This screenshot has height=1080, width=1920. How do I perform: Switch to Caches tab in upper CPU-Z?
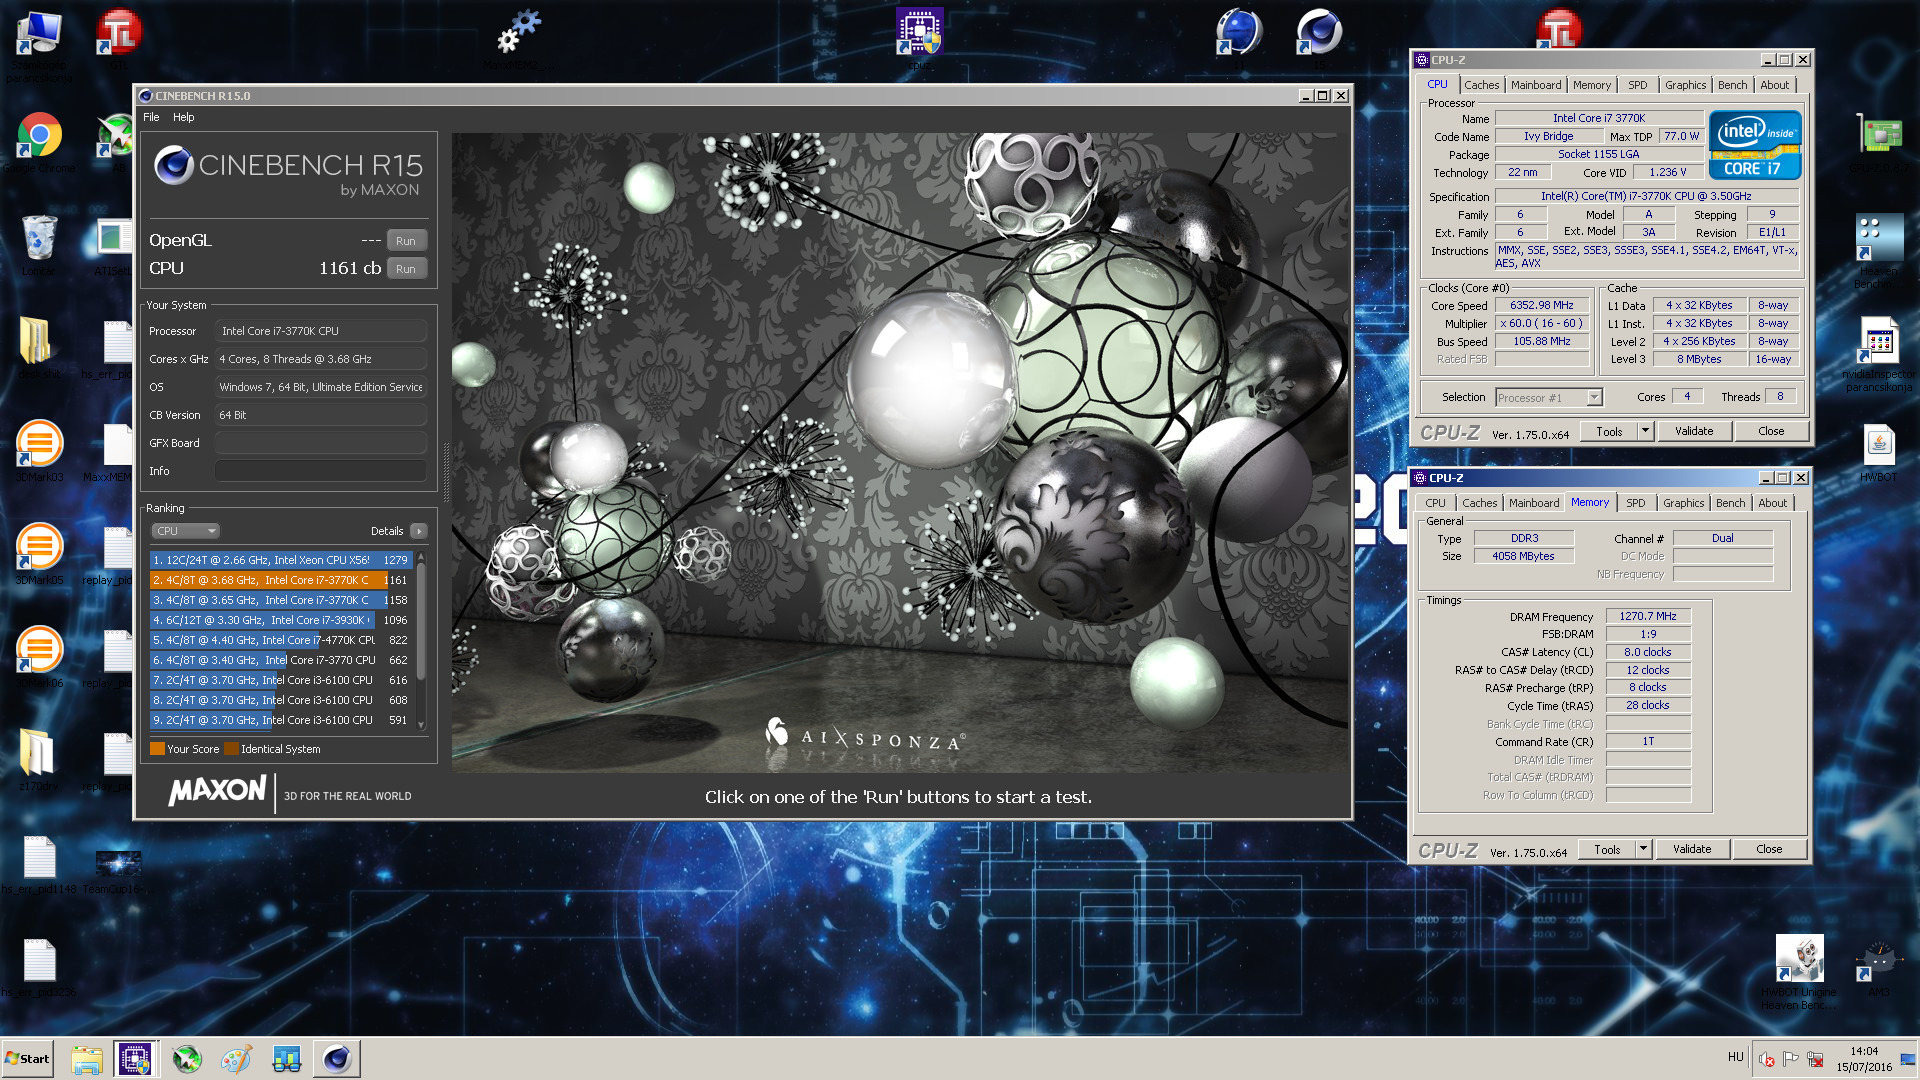coord(1482,85)
